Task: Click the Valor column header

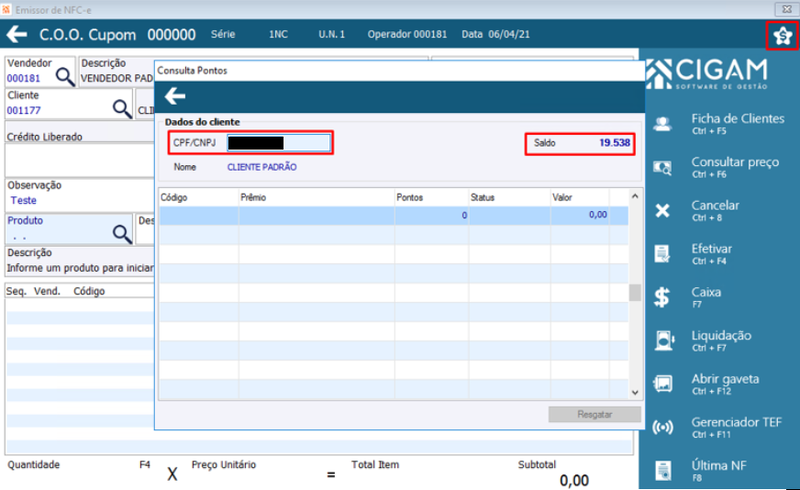Action: [580, 198]
